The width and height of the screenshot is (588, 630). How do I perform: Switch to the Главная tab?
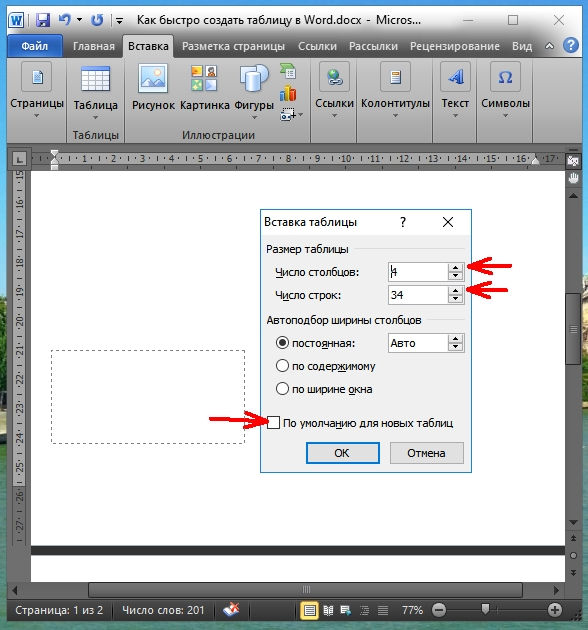pyautogui.click(x=94, y=46)
